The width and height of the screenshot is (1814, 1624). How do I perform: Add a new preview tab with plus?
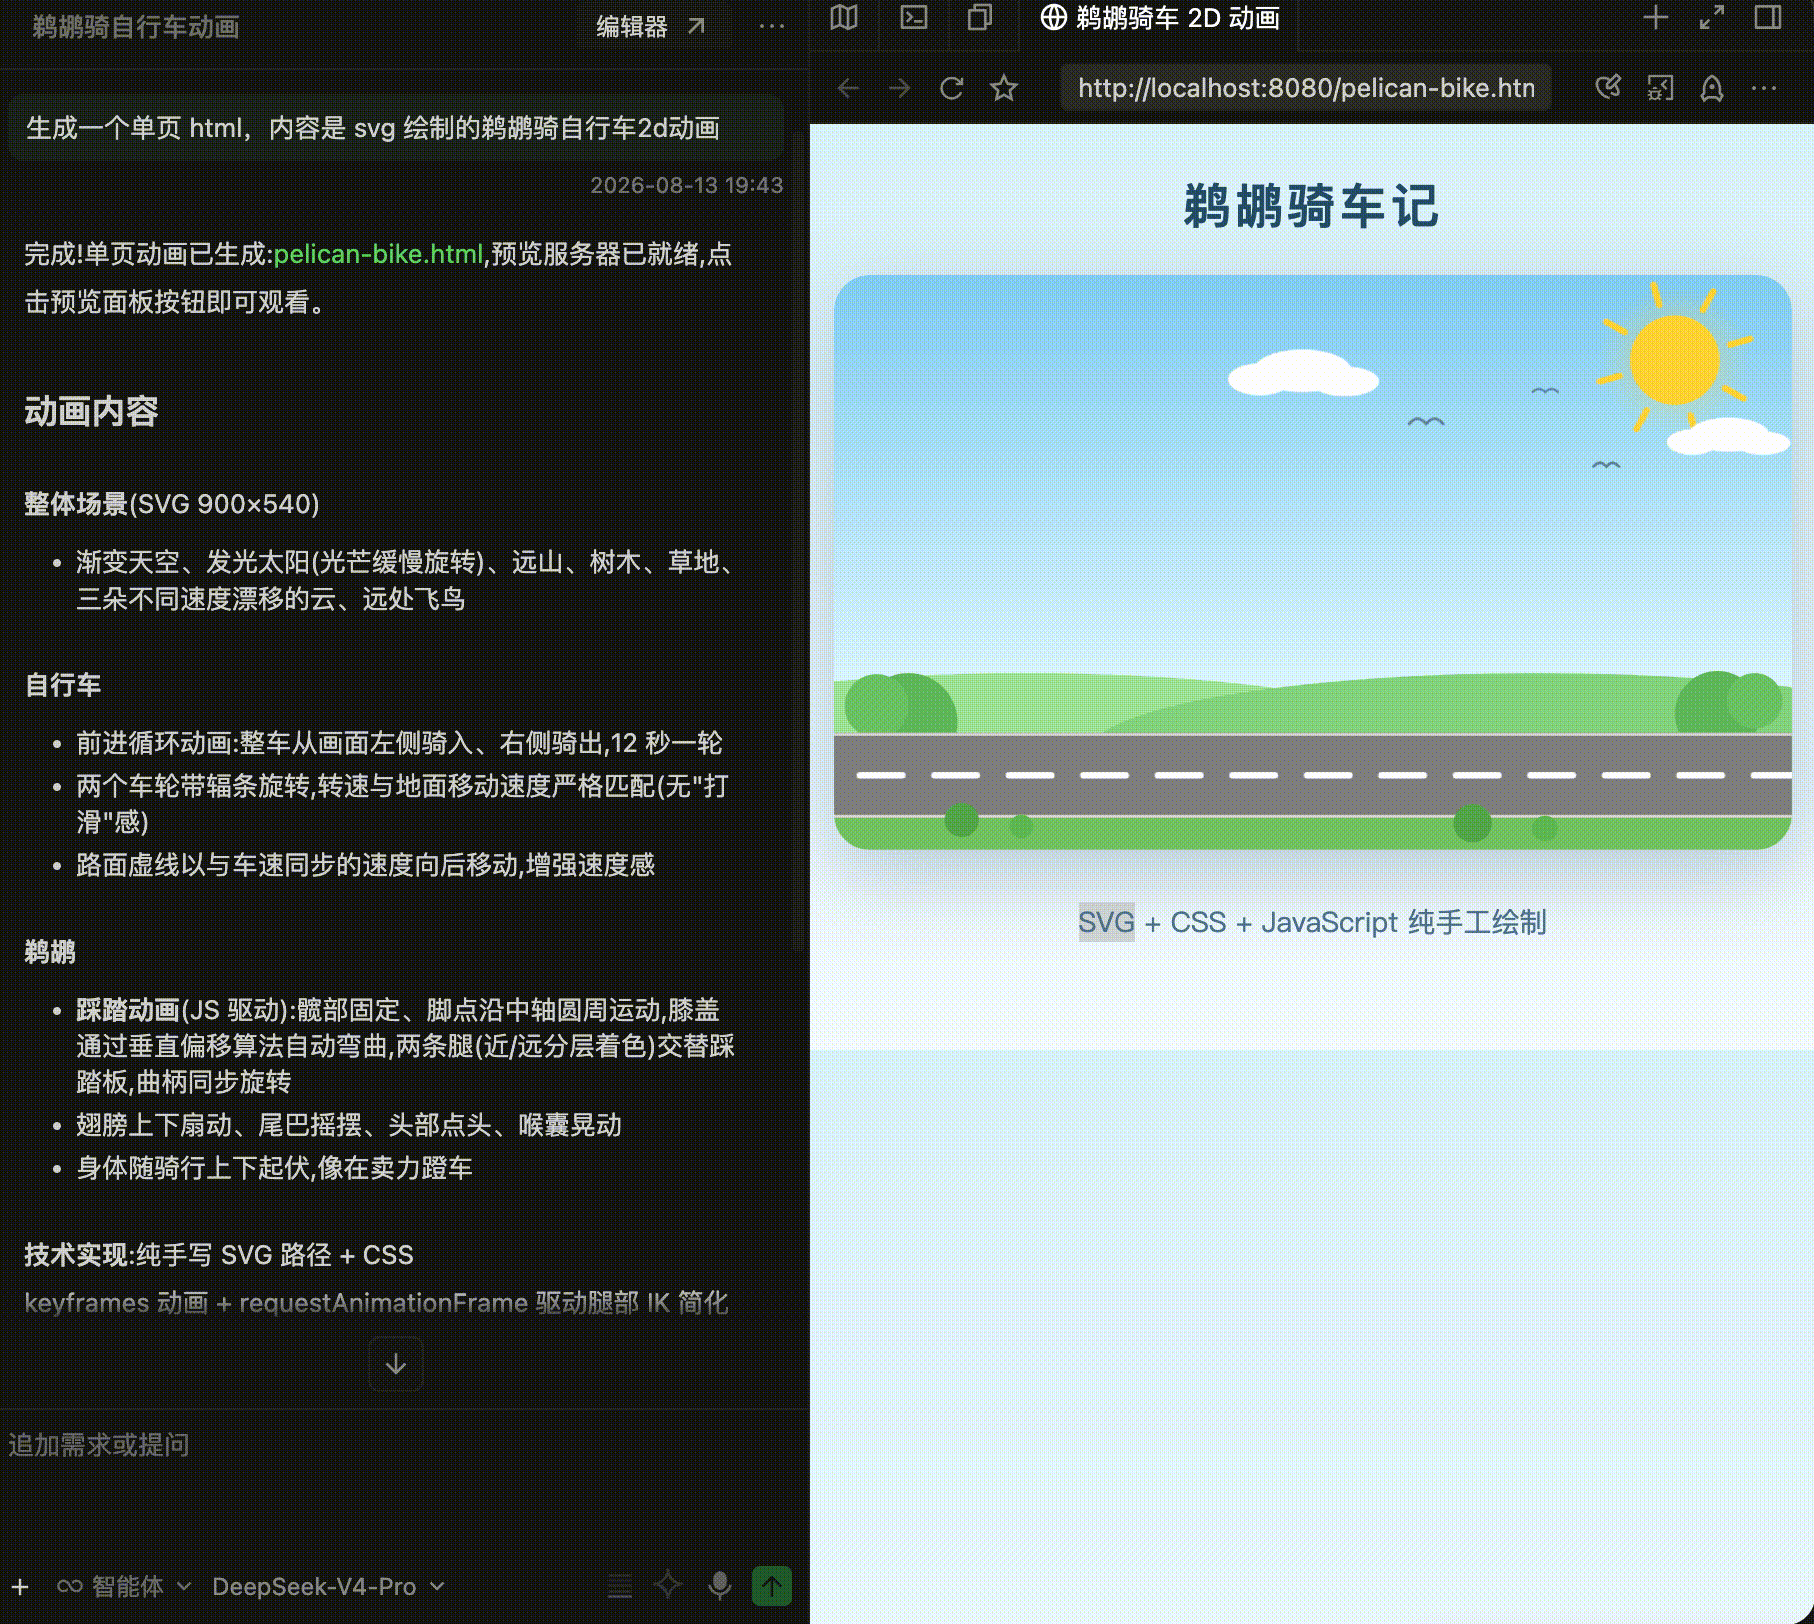tap(1656, 18)
